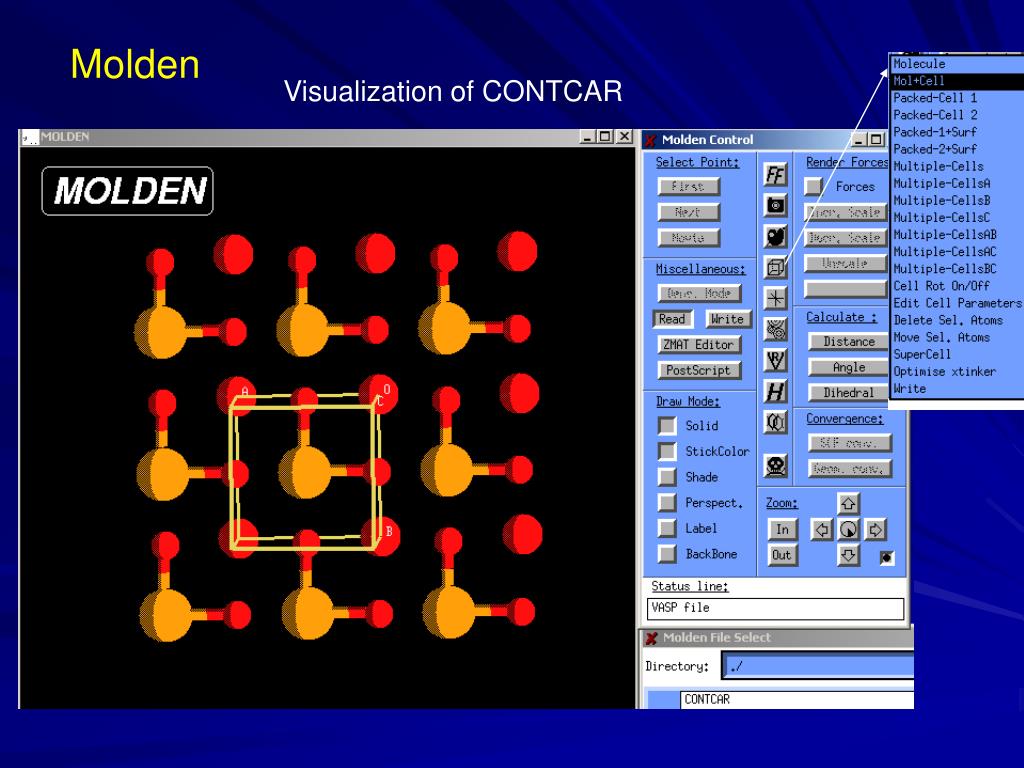Click the bold H hydrogen icon
The height and width of the screenshot is (768, 1024).
coord(775,392)
